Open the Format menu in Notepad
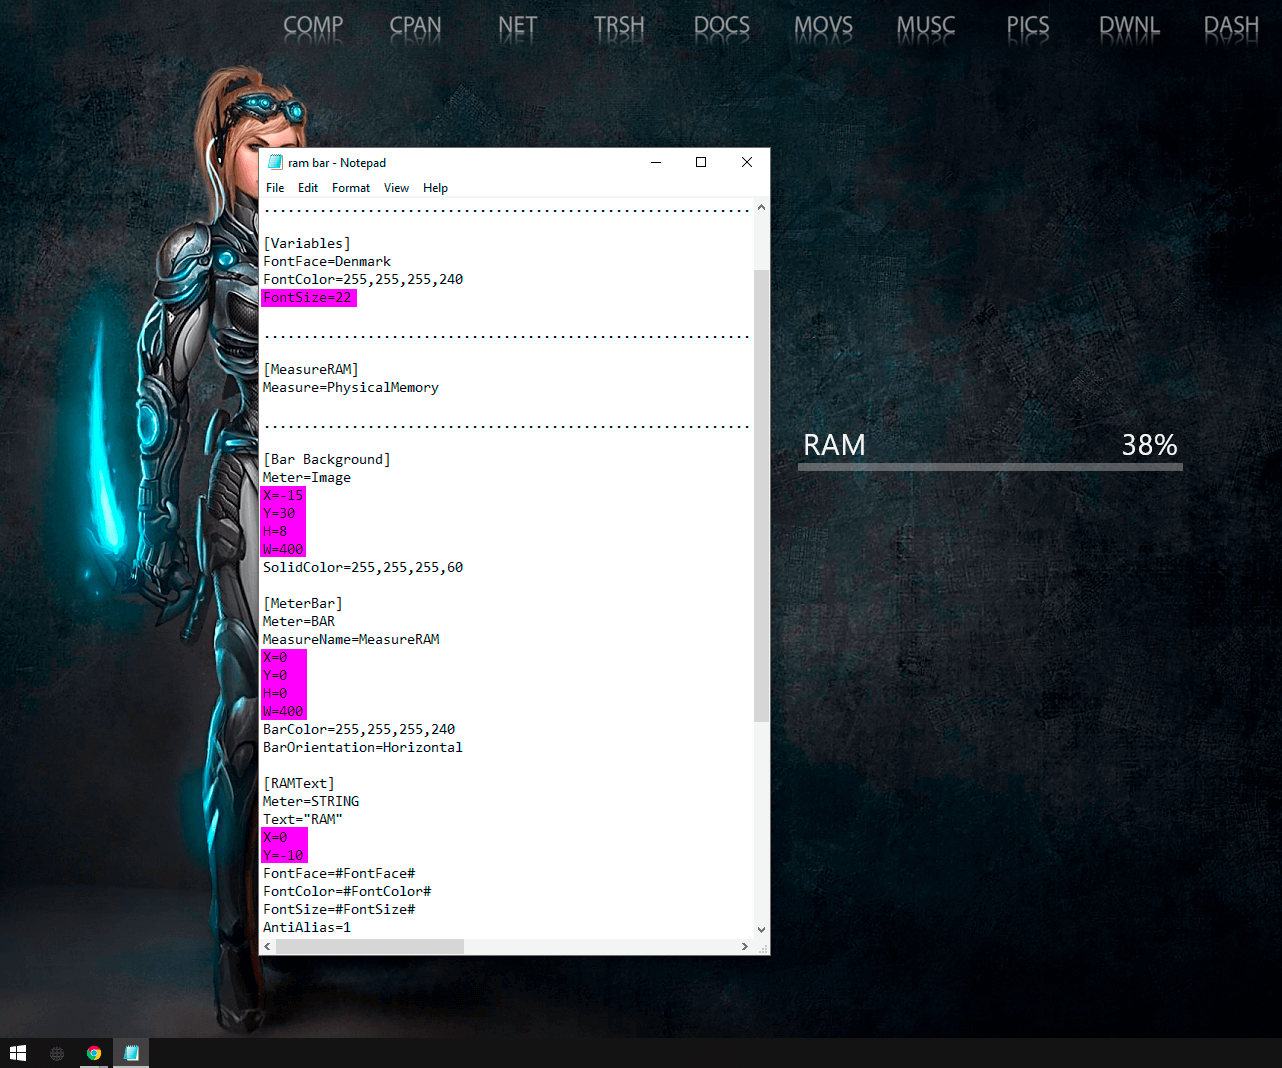 [x=351, y=188]
